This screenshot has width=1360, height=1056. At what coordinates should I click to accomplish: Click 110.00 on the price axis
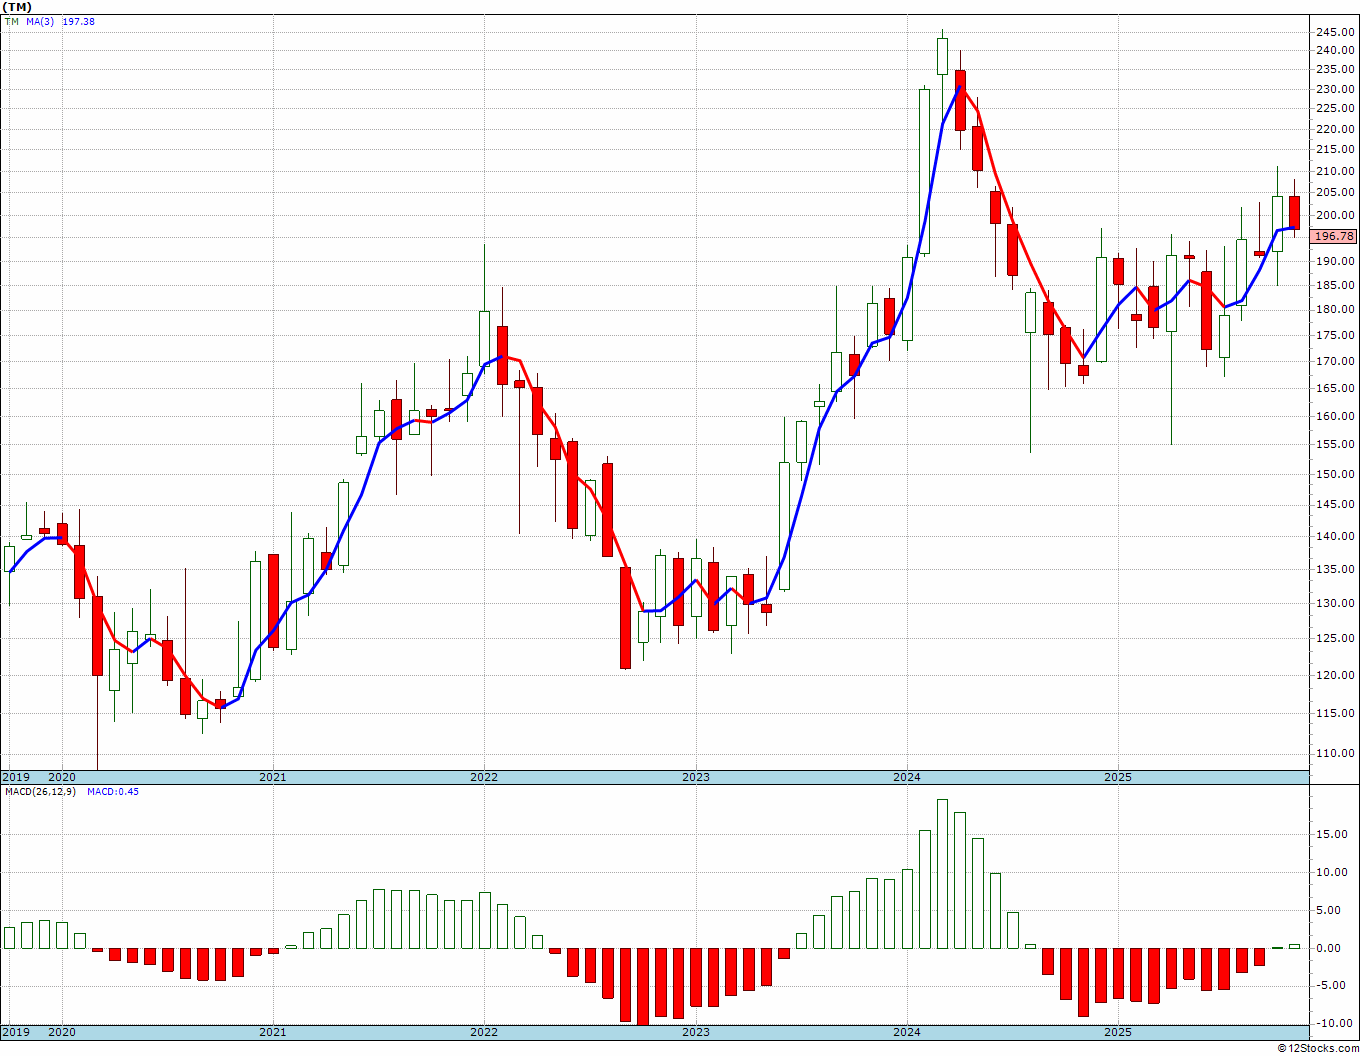click(1336, 753)
